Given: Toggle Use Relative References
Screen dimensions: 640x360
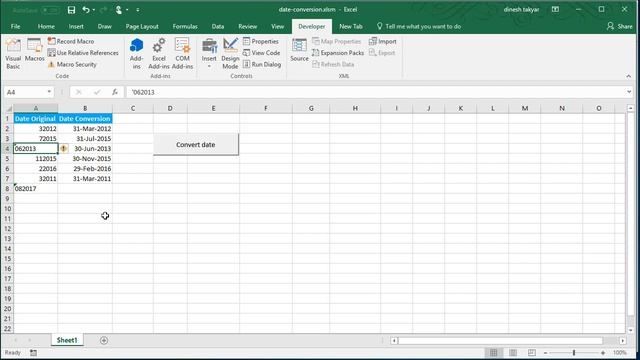Looking at the screenshot, I should coord(83,53).
